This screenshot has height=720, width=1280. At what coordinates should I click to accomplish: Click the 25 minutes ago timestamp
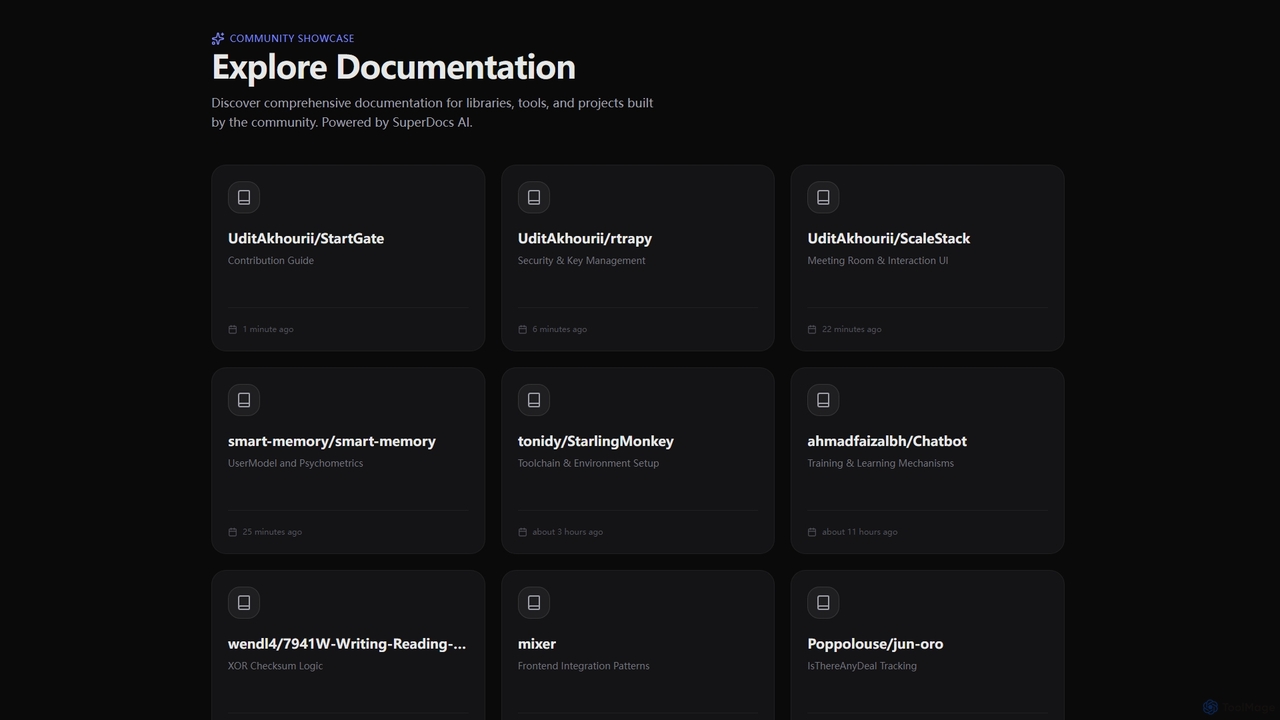[272, 532]
